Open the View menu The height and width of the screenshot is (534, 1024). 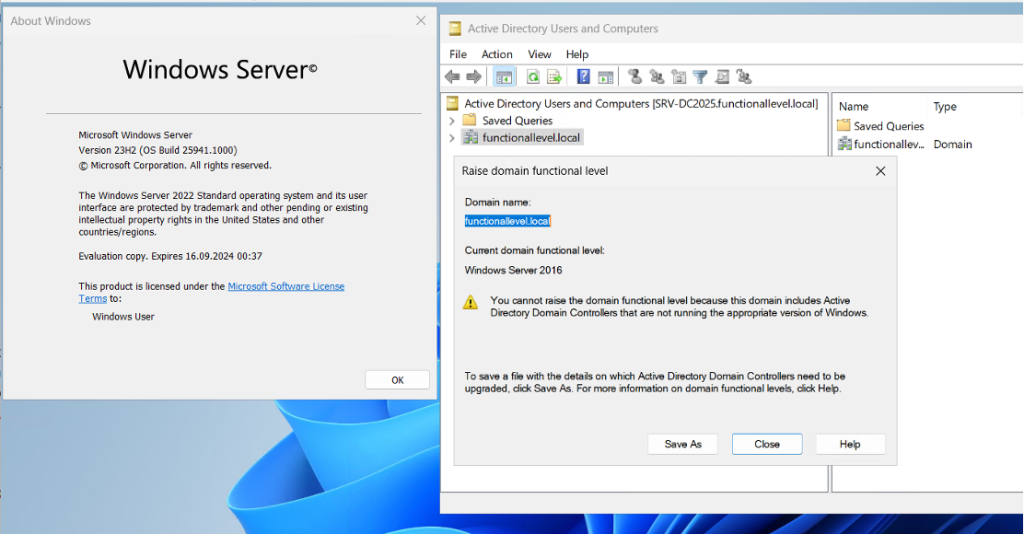(539, 54)
